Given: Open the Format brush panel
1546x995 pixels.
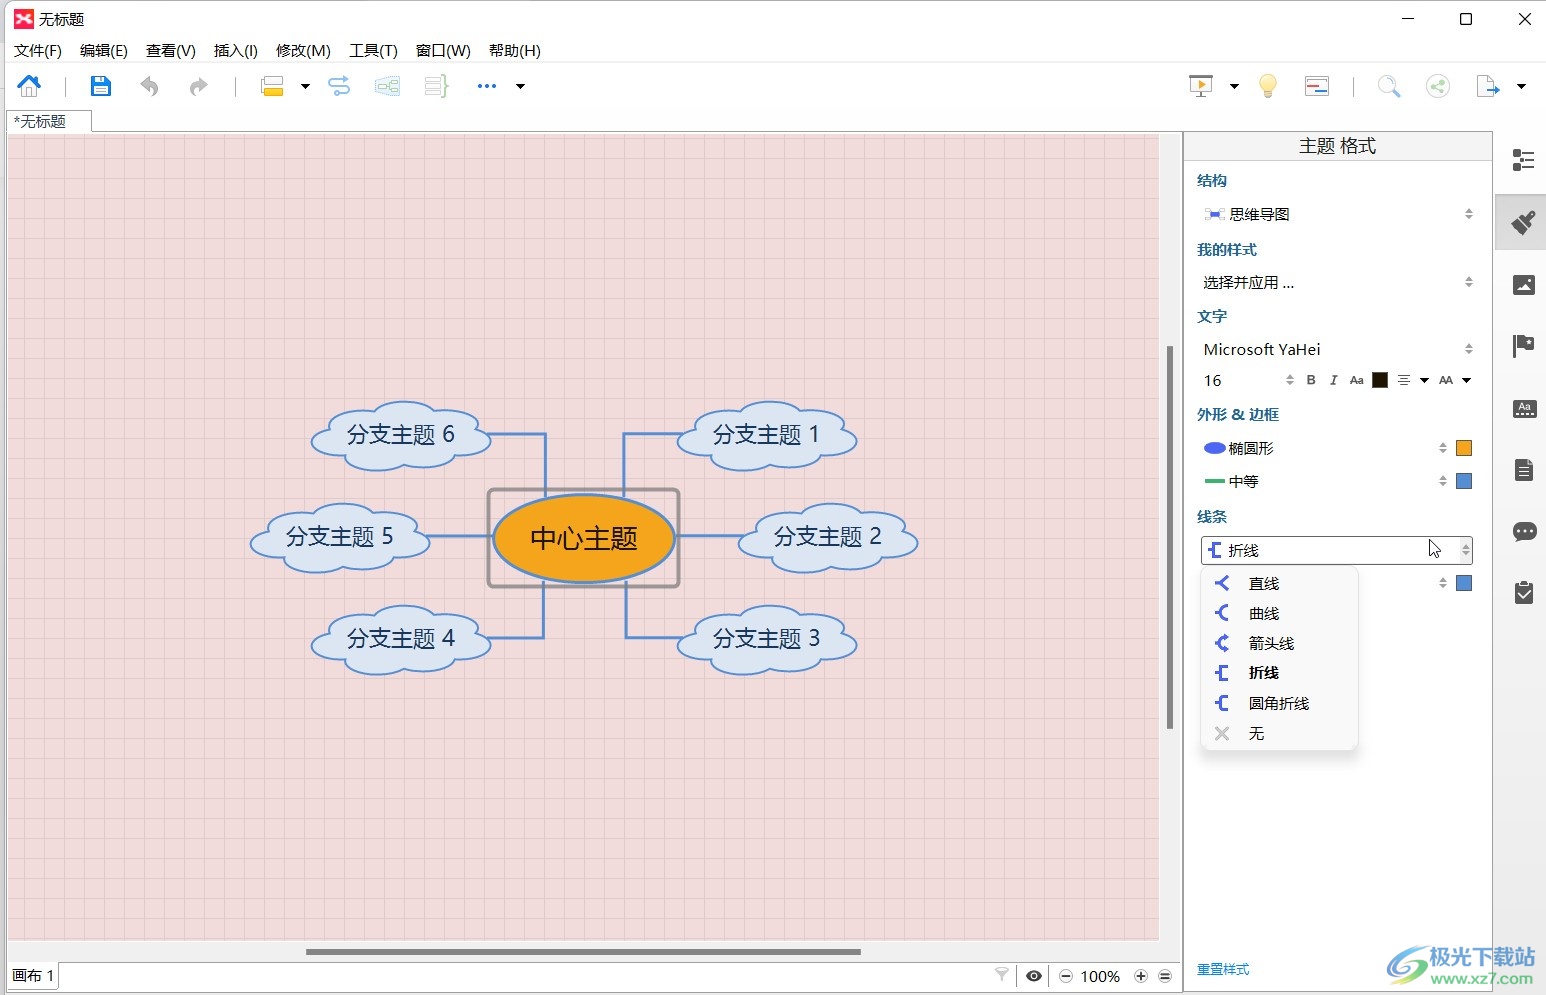Looking at the screenshot, I should (x=1523, y=222).
